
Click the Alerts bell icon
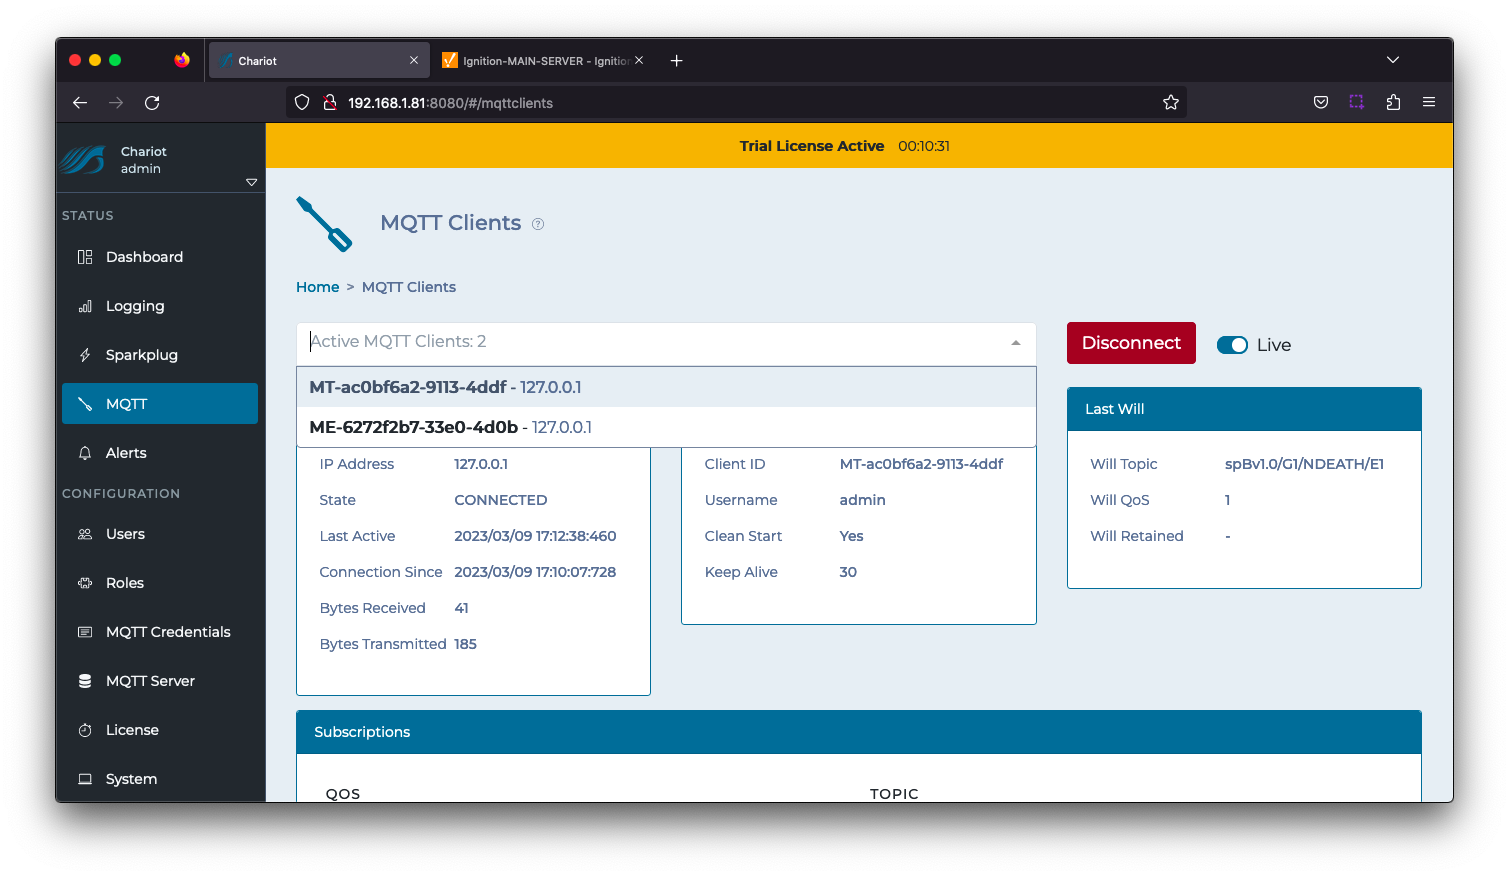point(85,453)
